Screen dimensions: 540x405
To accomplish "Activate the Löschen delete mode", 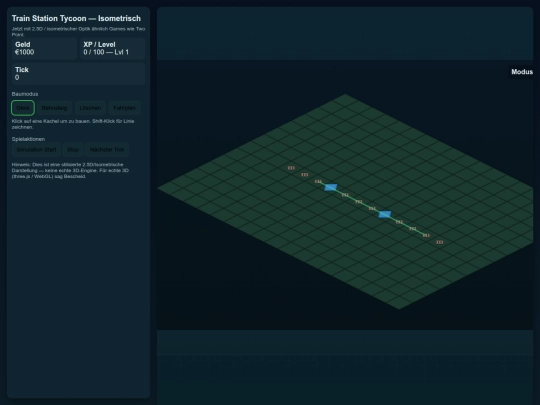I will point(90,108).
